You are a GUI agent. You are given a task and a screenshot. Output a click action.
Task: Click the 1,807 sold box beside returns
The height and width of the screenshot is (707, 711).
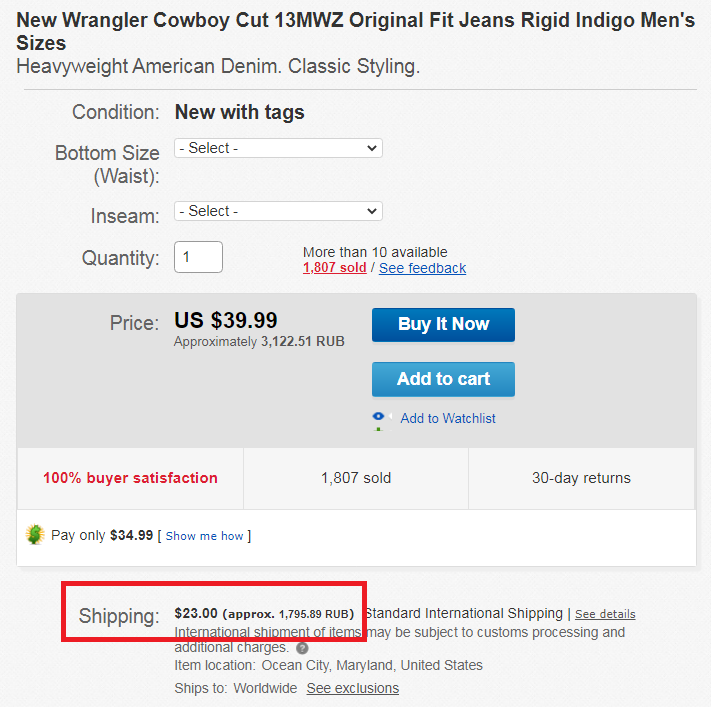356,478
